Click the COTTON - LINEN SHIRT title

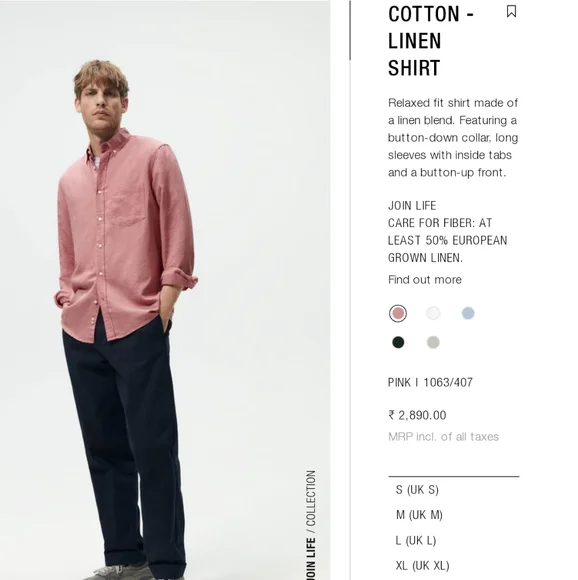[431, 41]
